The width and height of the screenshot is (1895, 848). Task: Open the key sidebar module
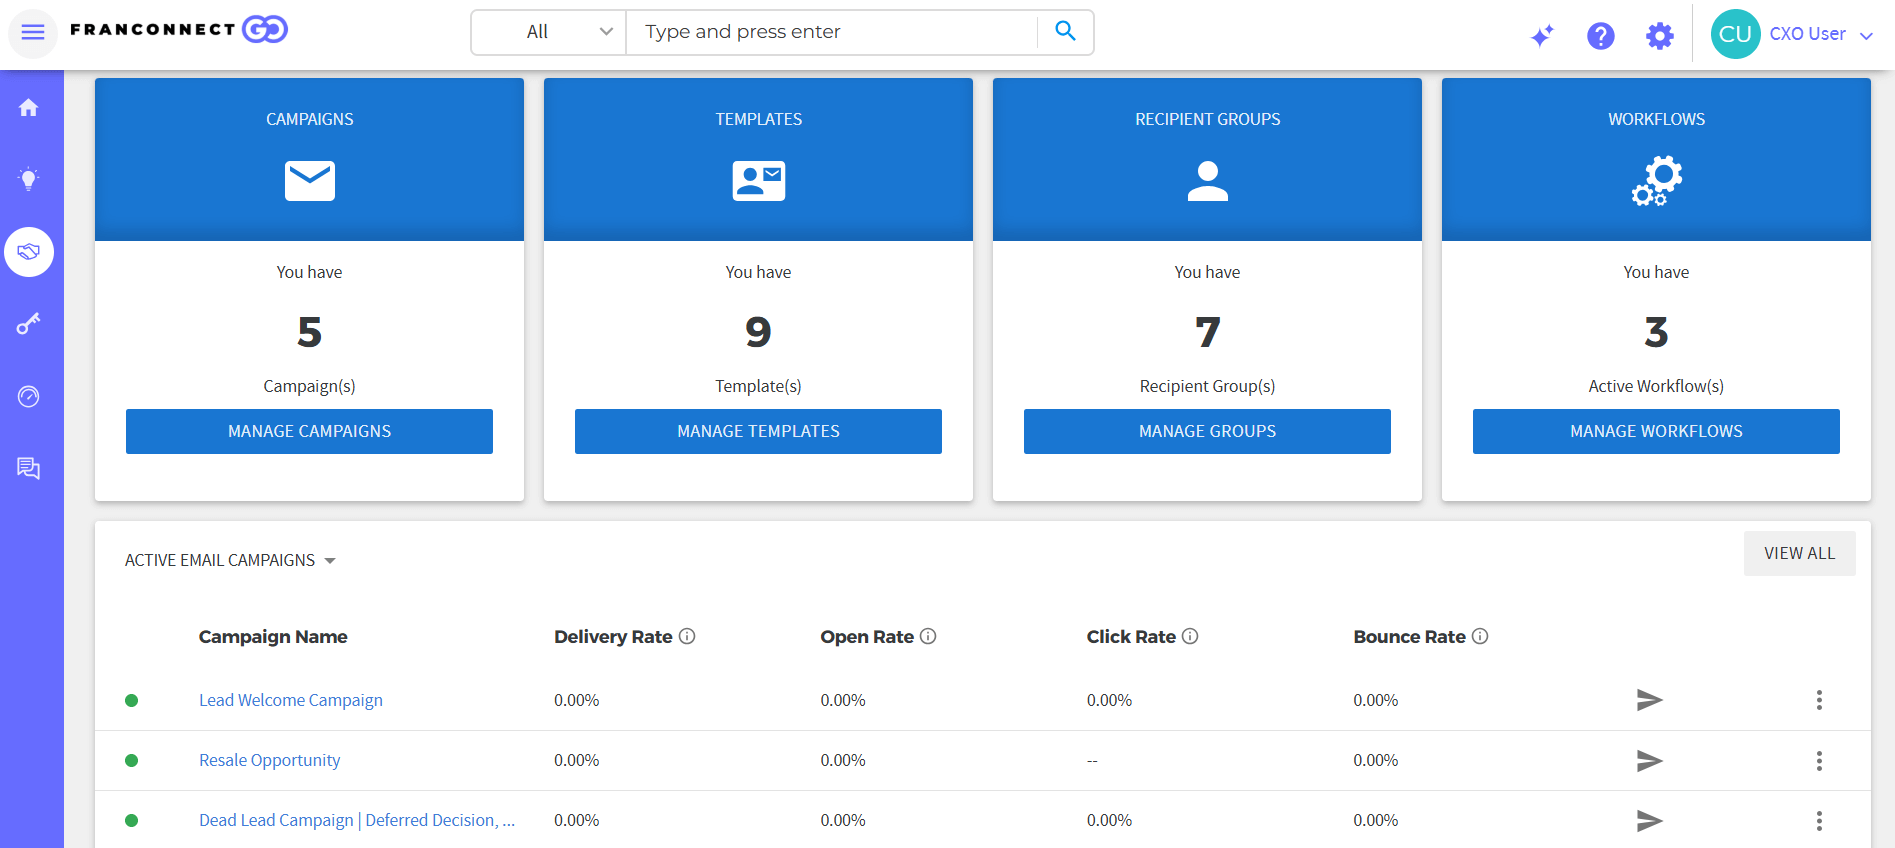pyautogui.click(x=29, y=324)
